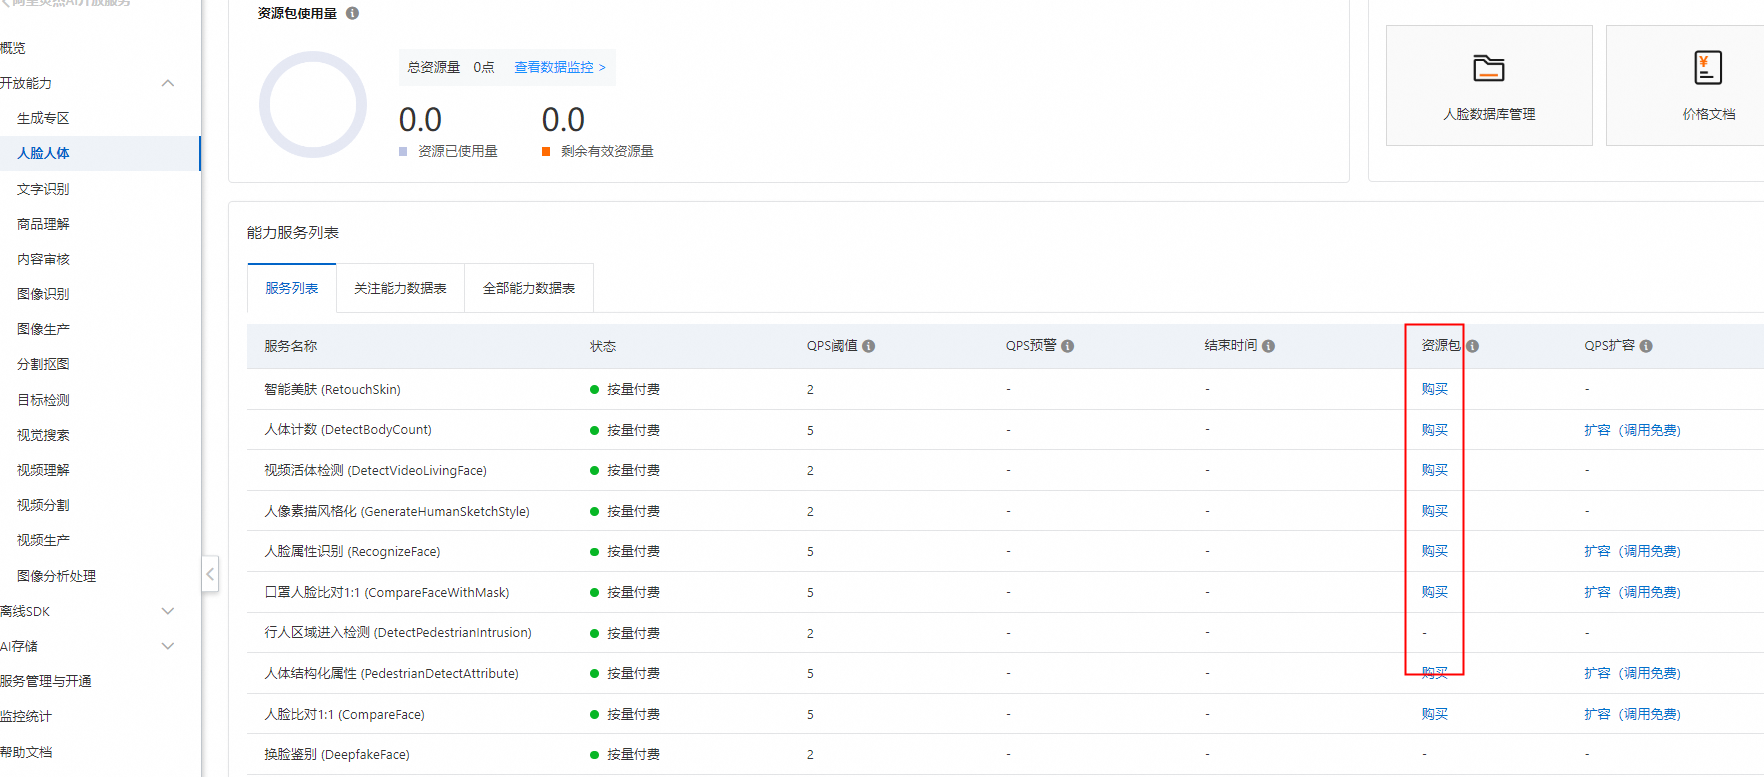Click 扩容 for 人脸属性识别 (RecognizeFace)

[1632, 551]
